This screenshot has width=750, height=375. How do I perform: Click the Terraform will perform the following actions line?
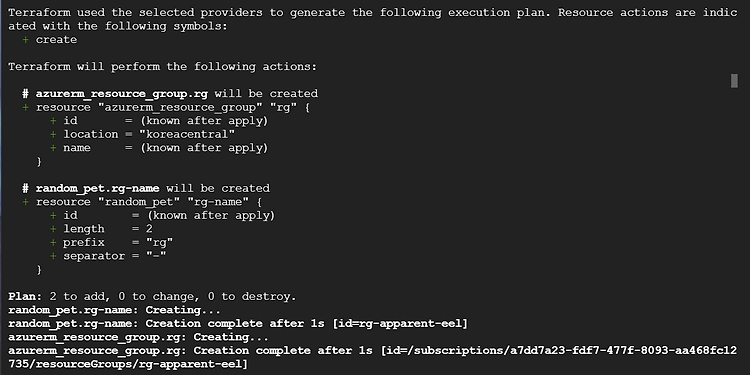(x=162, y=66)
